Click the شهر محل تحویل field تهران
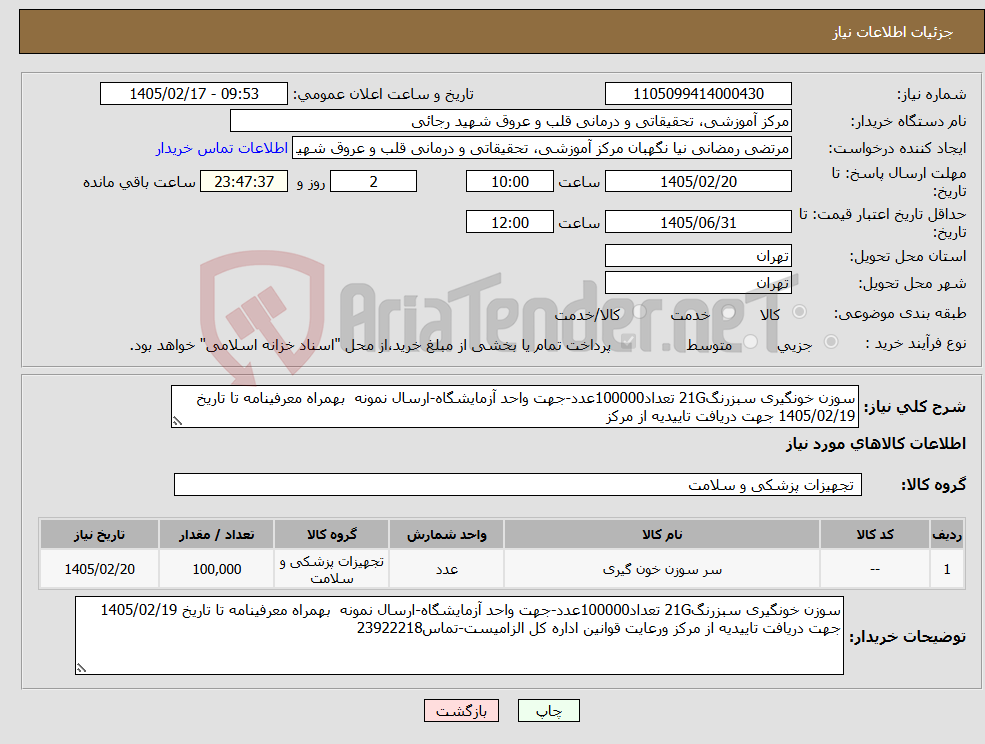This screenshot has height=744, width=985. (698, 283)
